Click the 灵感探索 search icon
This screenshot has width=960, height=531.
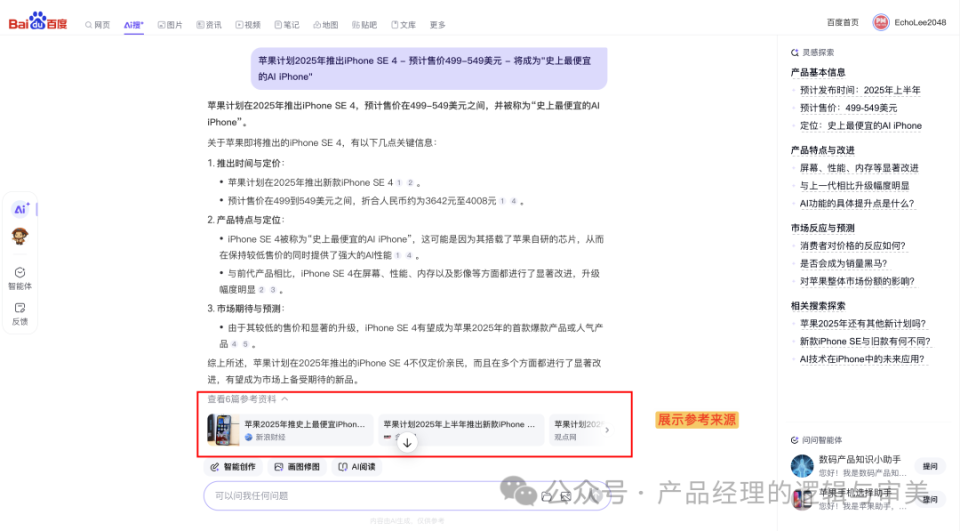pyautogui.click(x=795, y=53)
